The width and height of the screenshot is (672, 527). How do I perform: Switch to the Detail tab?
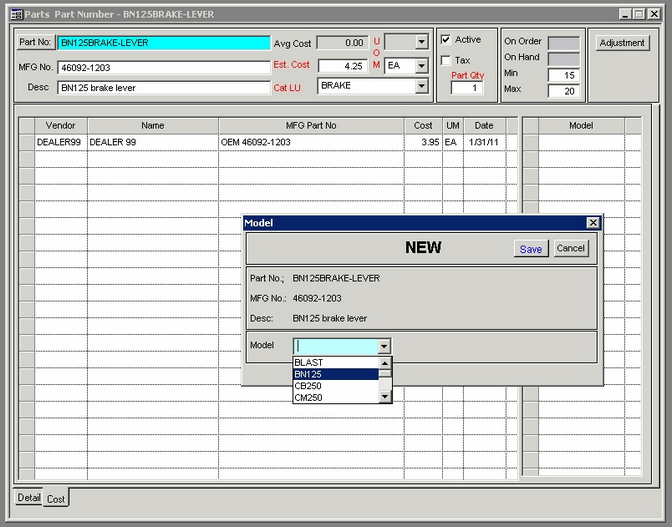29,497
